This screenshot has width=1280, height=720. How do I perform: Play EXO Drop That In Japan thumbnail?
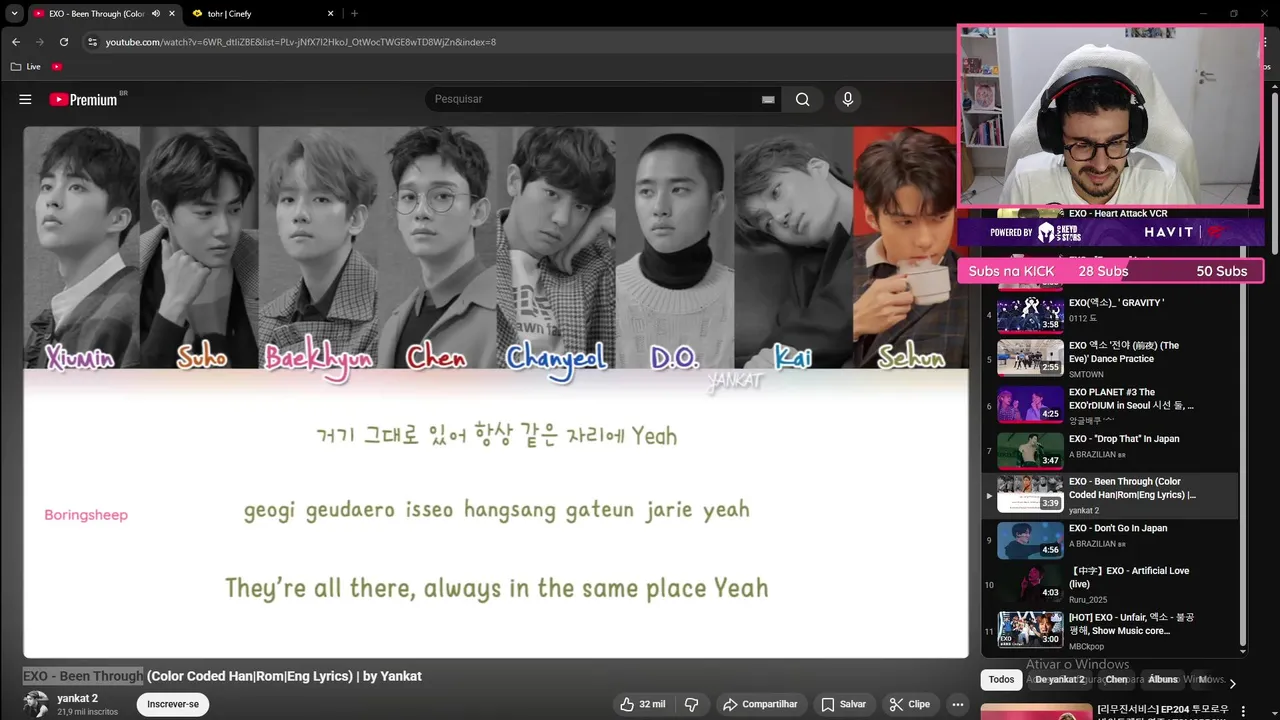pos(1030,450)
